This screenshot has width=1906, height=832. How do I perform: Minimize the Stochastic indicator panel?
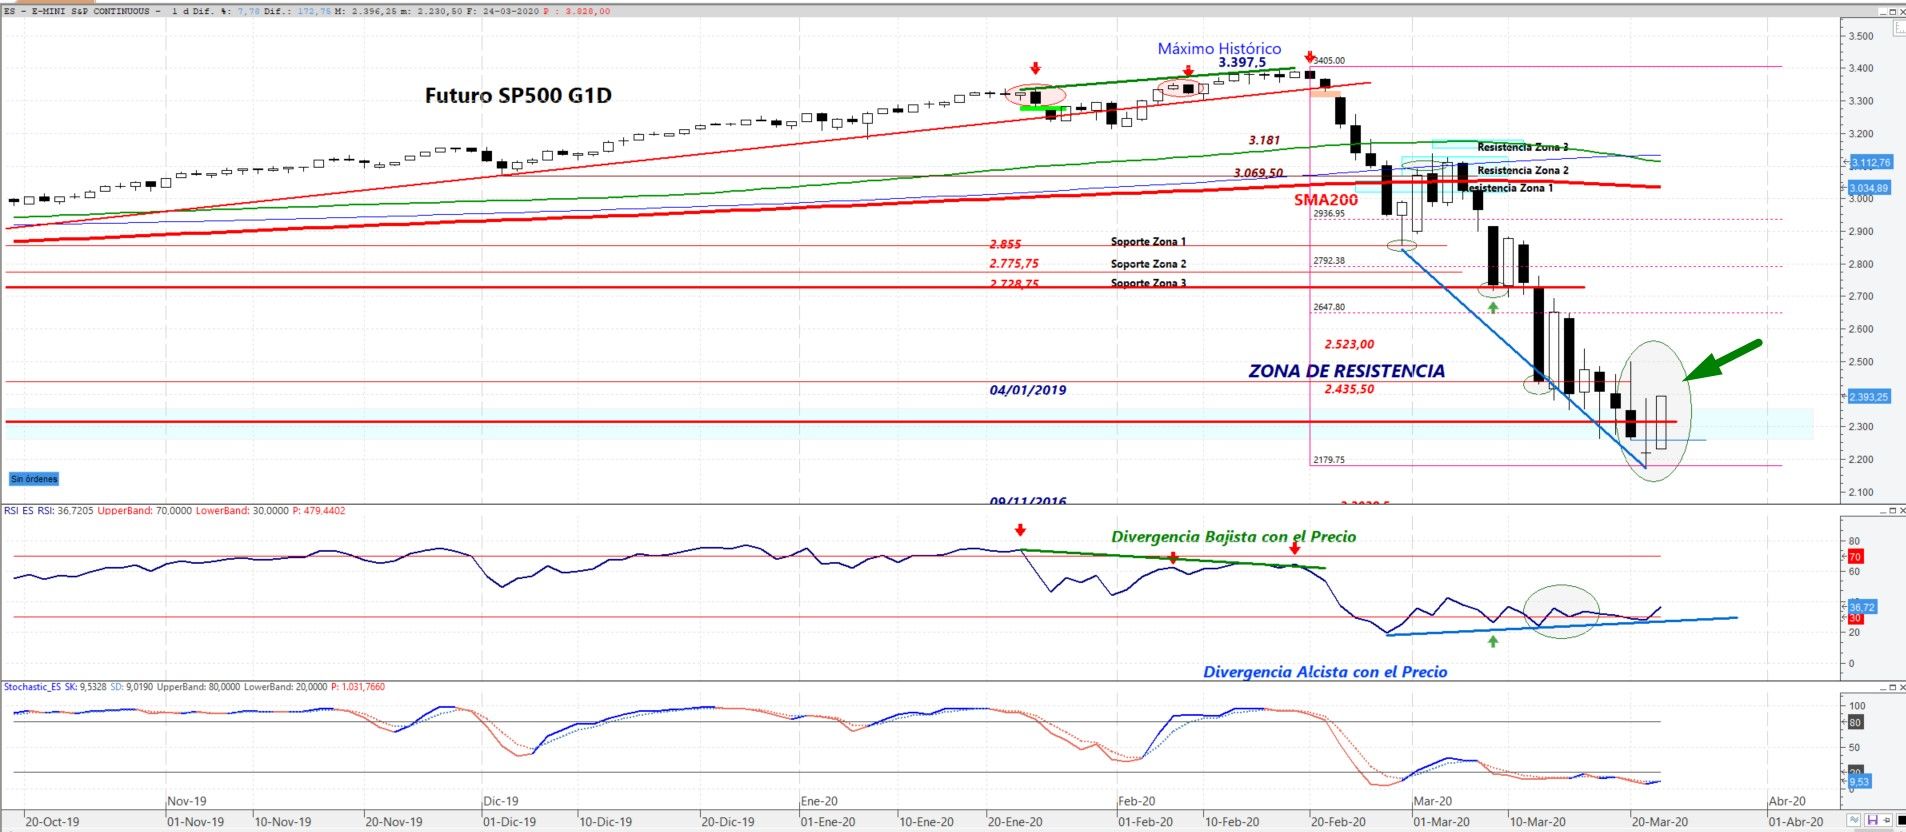[x=1883, y=687]
